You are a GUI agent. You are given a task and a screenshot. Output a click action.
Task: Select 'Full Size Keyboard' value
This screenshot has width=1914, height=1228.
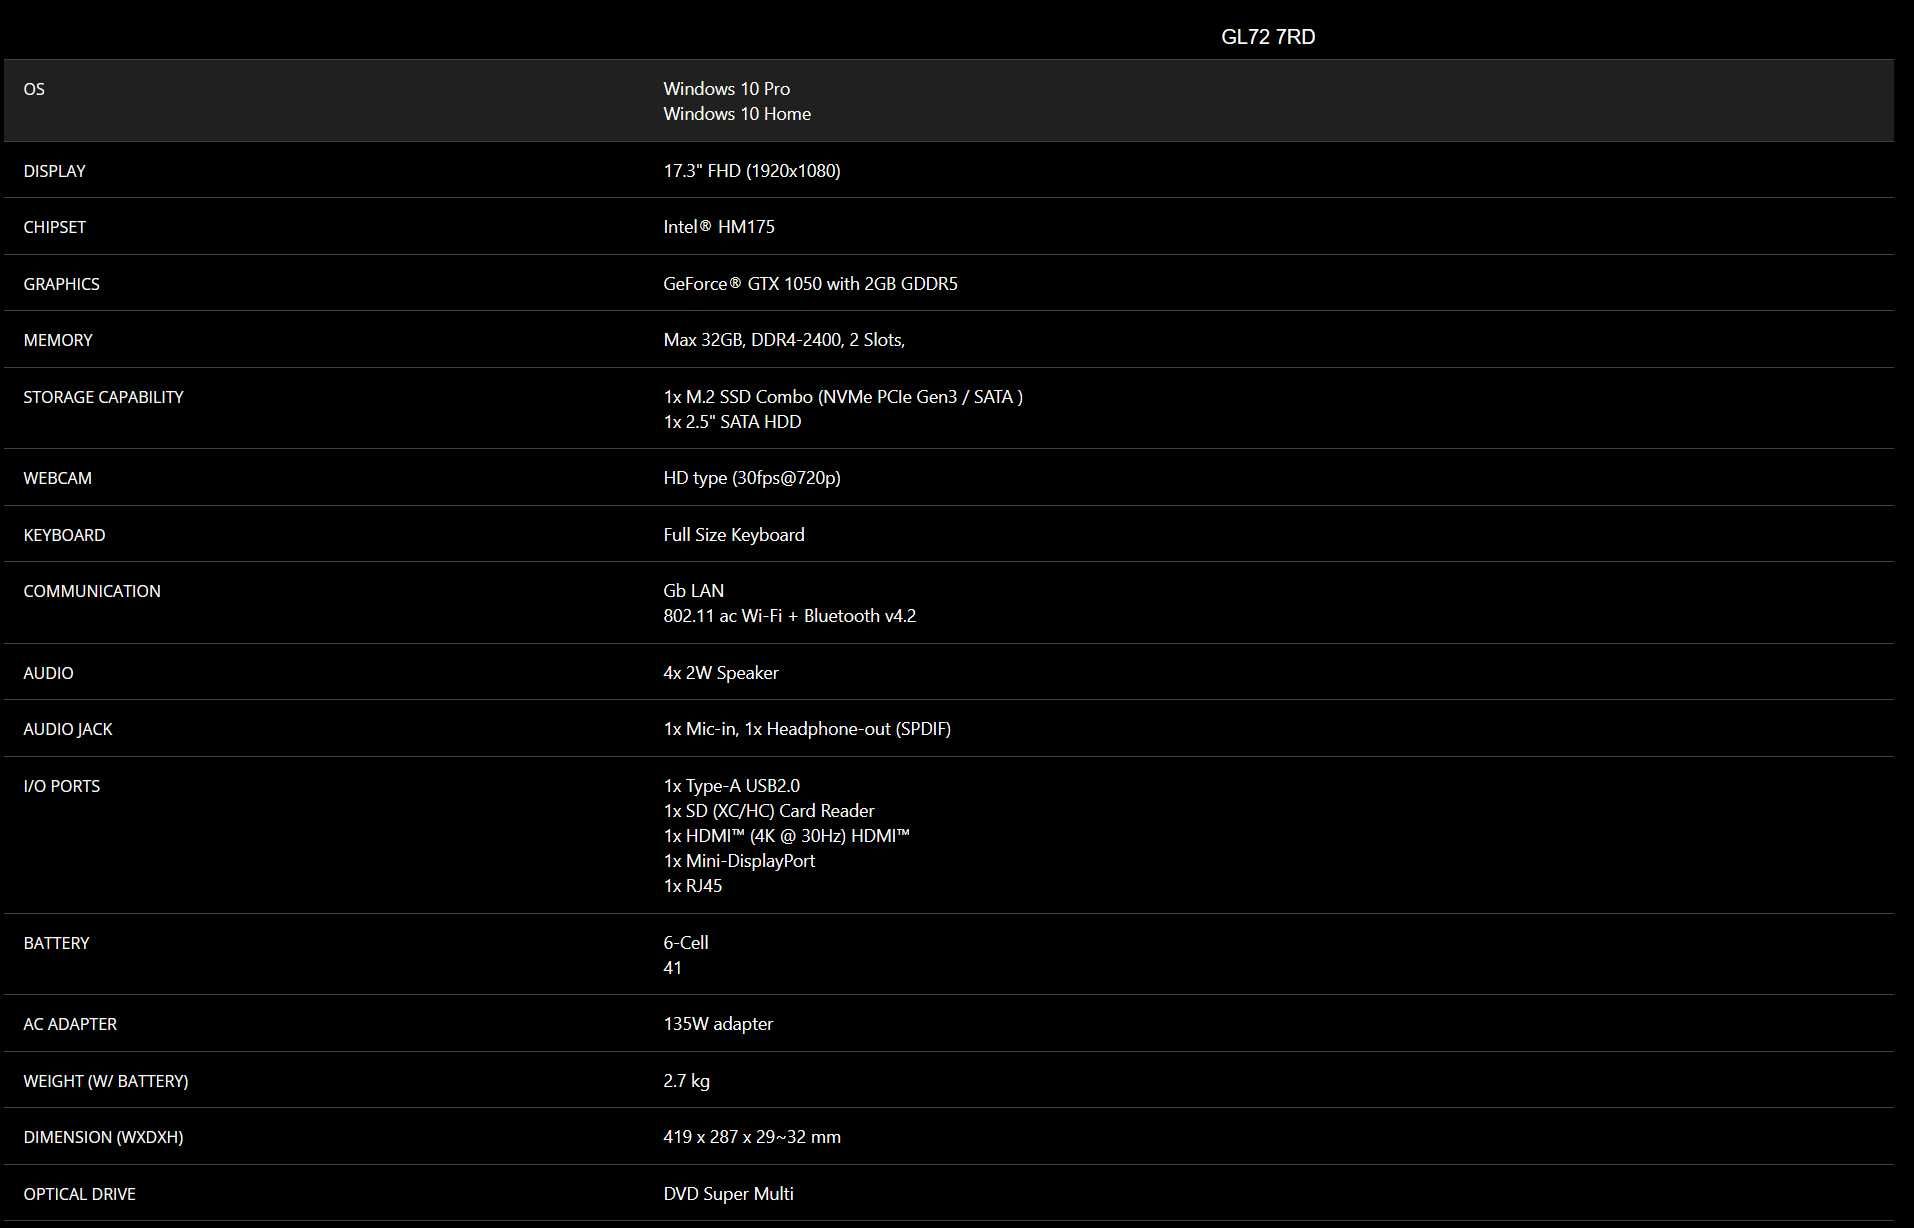734,535
